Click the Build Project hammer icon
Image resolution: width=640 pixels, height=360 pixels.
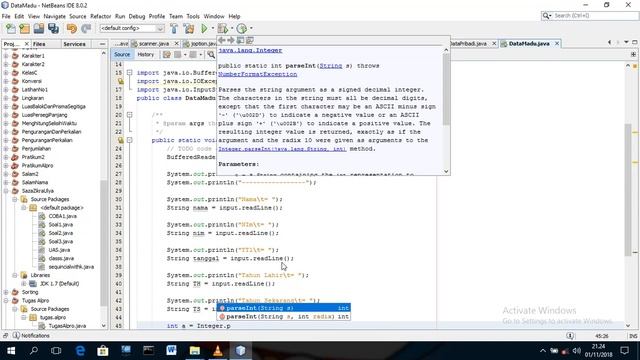tap(174, 29)
